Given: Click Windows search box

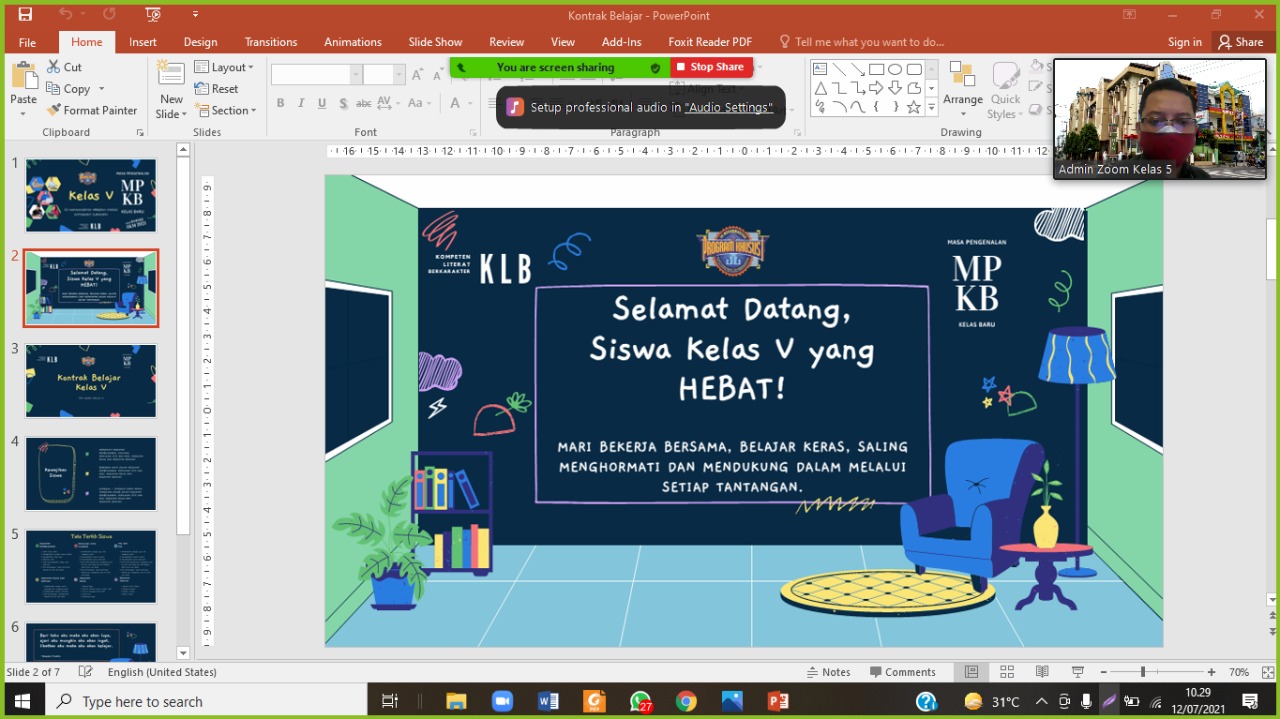Looking at the screenshot, I should point(205,701).
